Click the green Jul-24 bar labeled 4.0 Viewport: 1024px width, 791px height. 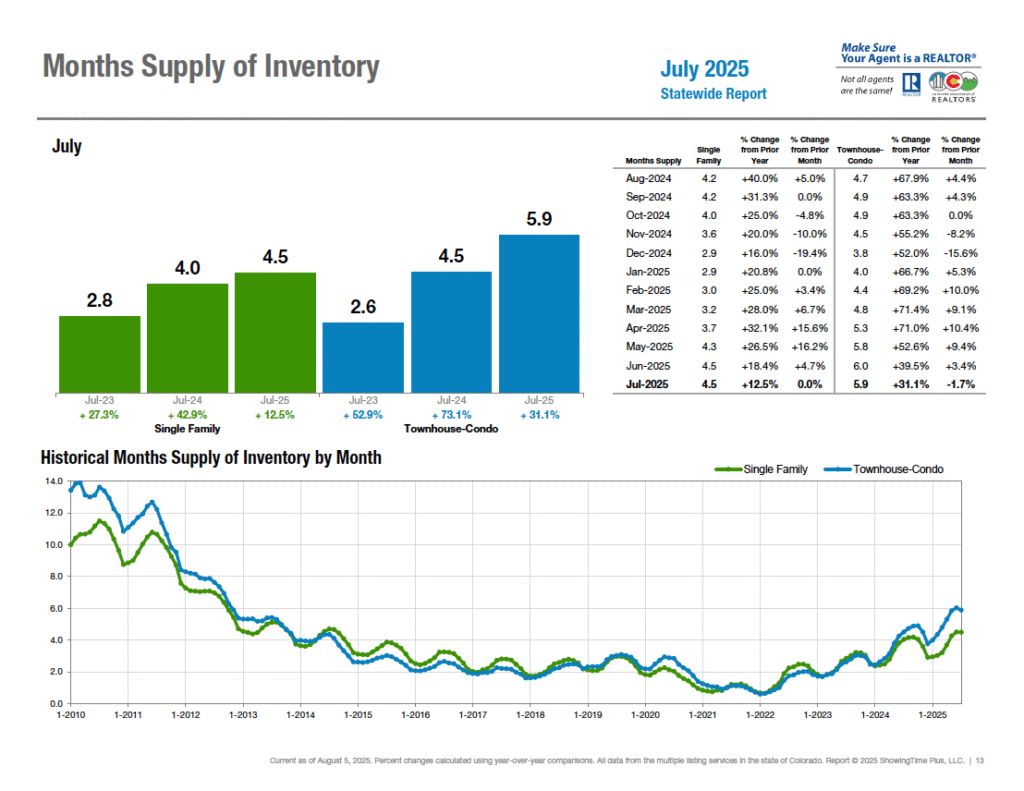point(187,336)
